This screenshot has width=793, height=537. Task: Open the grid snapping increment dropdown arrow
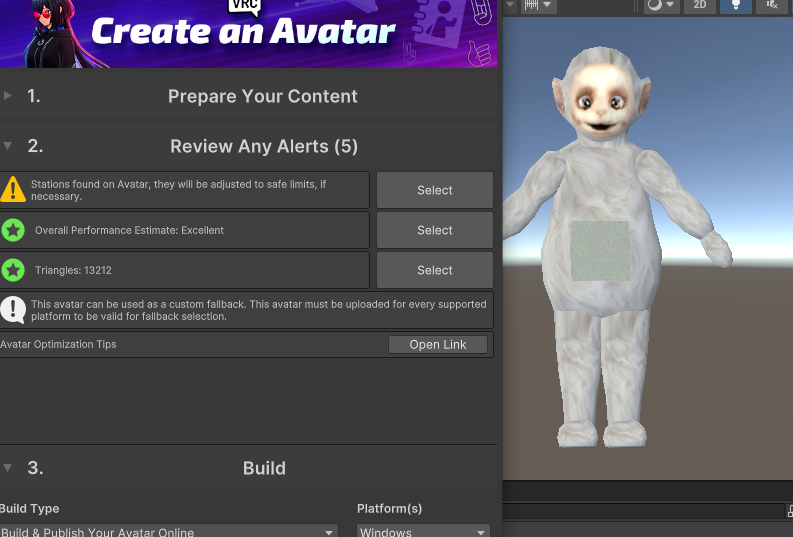click(x=547, y=5)
